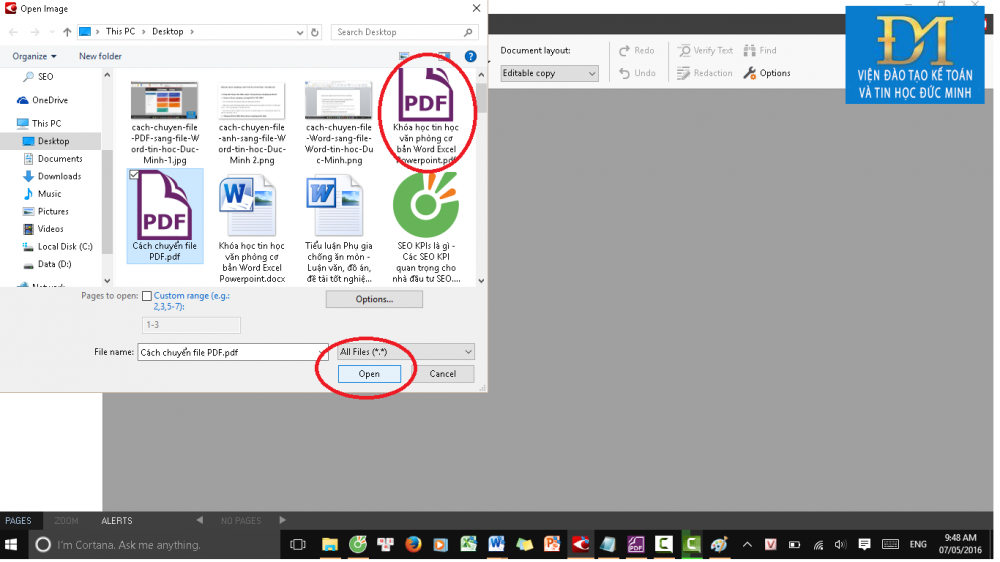The width and height of the screenshot is (1000, 562).
Task: Click the previous page arrow in bottom bar
Action: 200,521
